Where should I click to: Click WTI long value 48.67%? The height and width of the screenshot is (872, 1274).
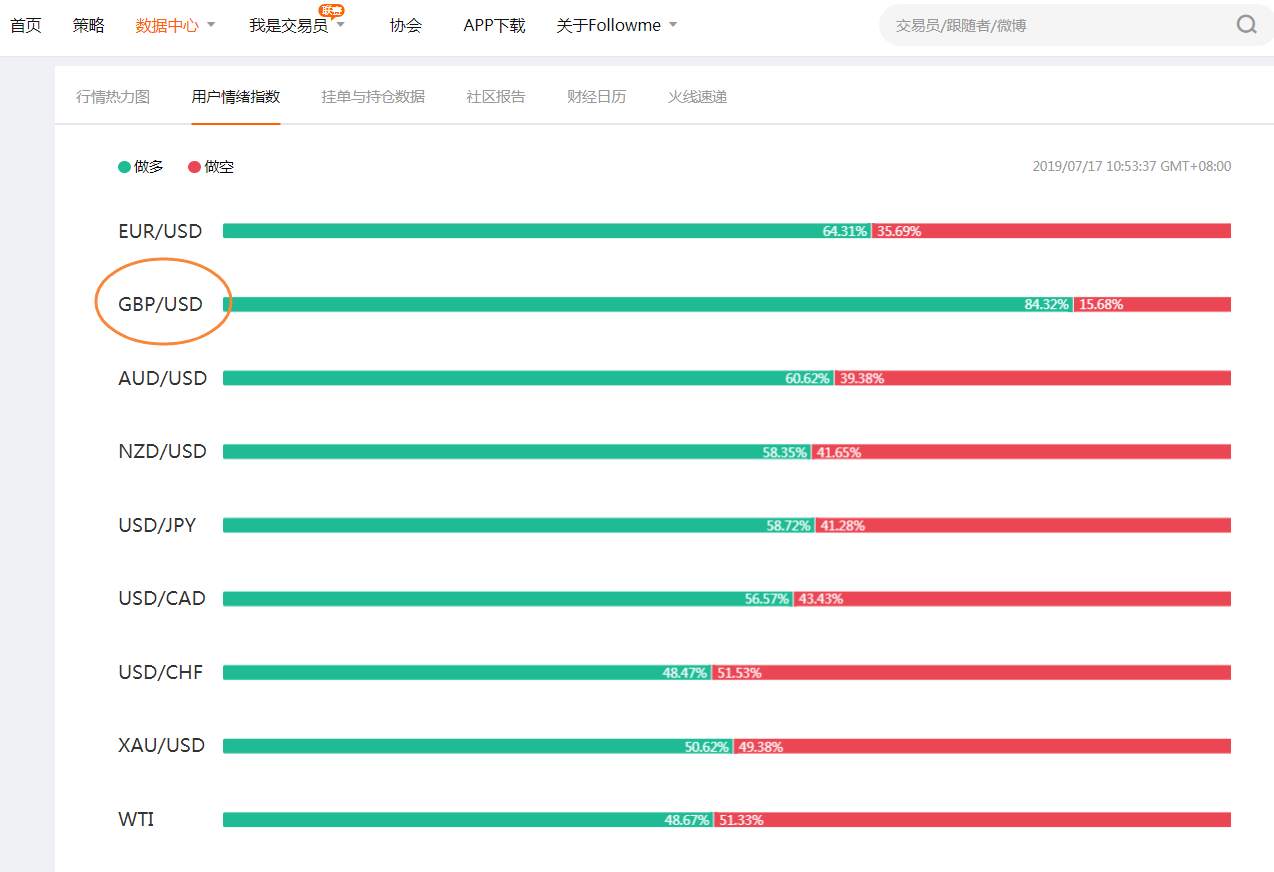(687, 820)
